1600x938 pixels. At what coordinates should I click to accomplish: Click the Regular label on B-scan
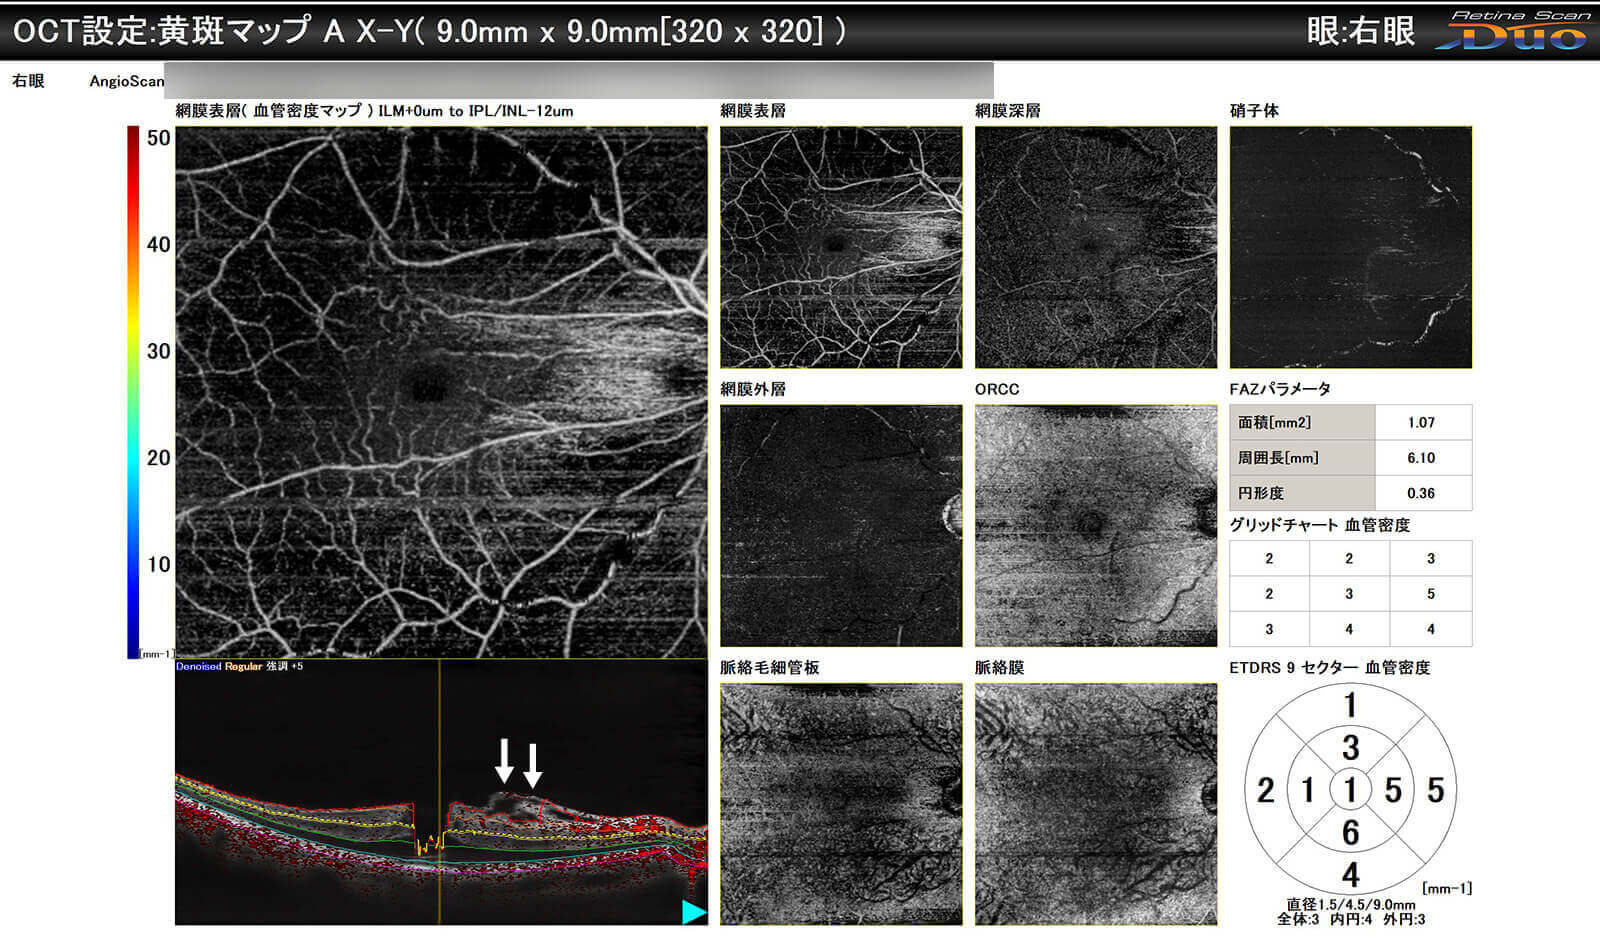point(243,666)
